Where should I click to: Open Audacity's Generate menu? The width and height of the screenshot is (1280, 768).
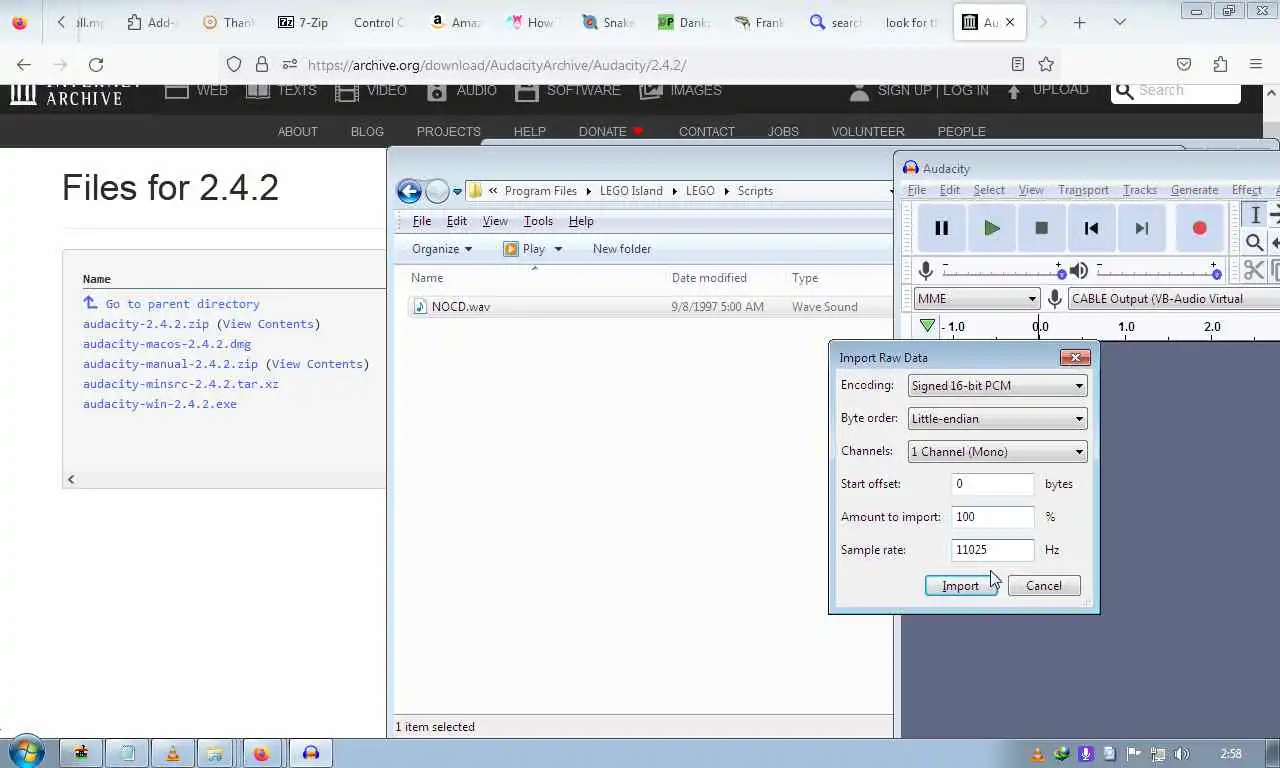pyautogui.click(x=1194, y=190)
